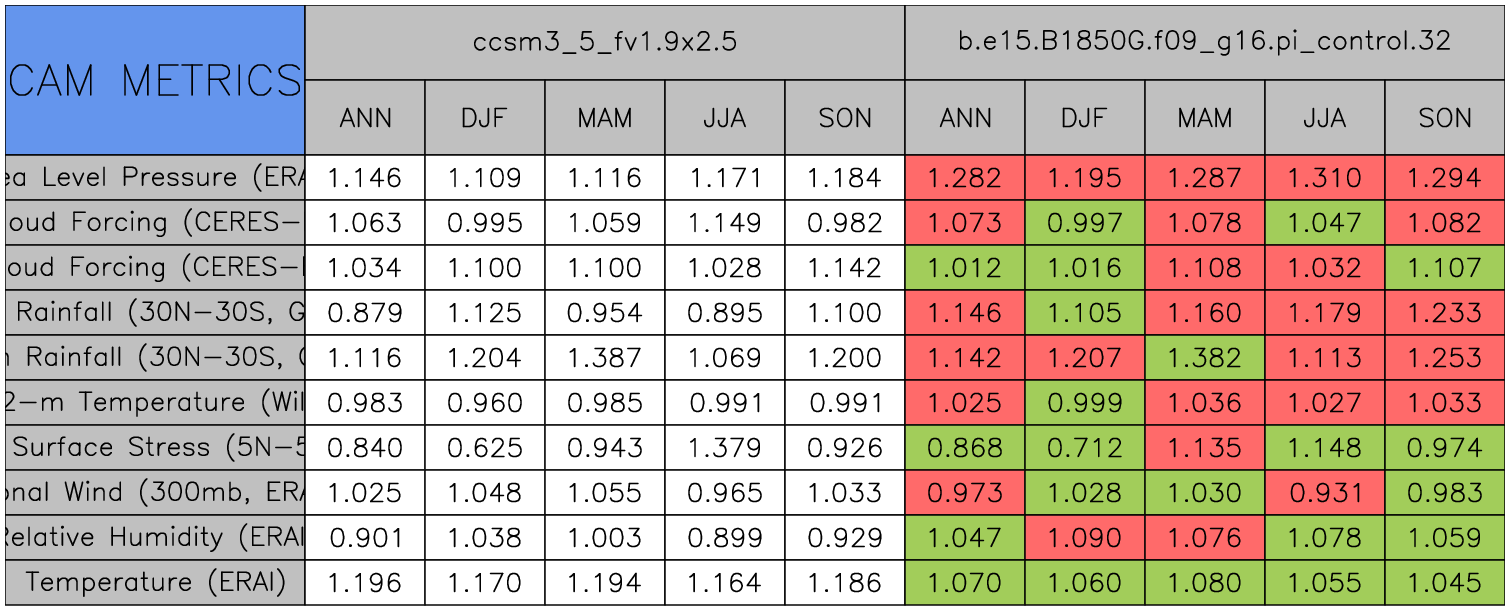
Task: Click the green cell with value 0.712
Action: point(1084,447)
